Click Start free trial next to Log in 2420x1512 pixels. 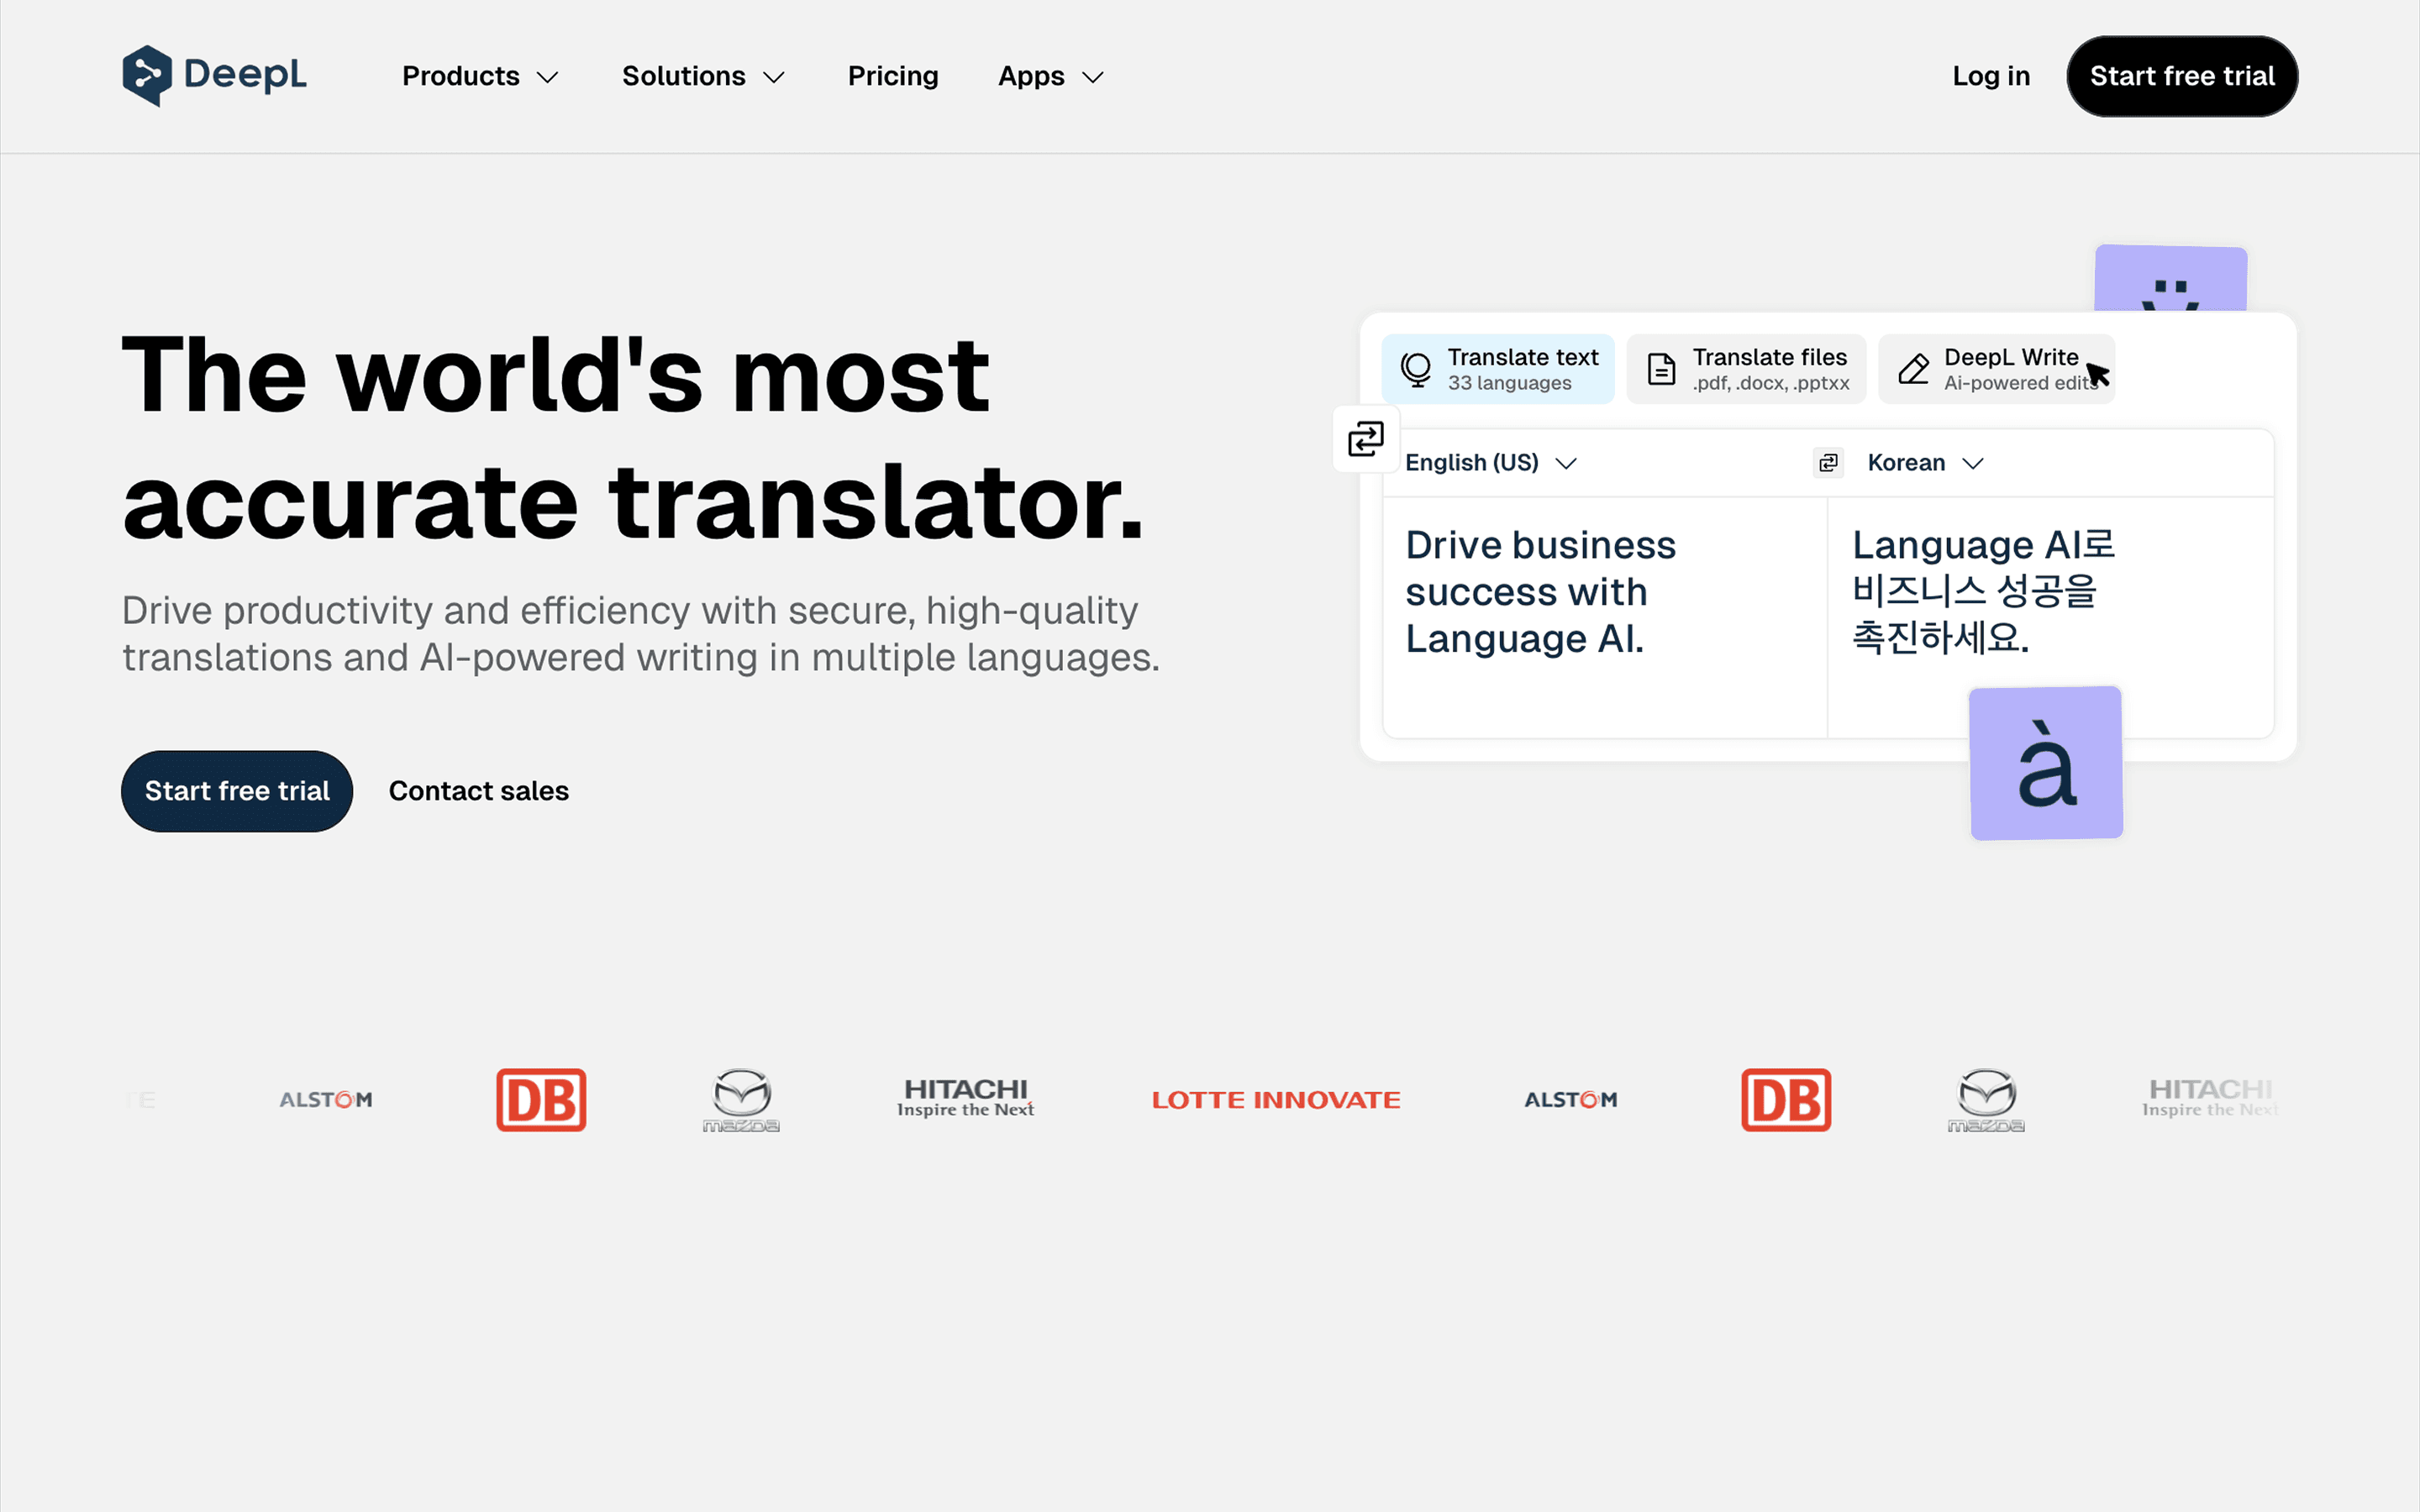click(2182, 76)
